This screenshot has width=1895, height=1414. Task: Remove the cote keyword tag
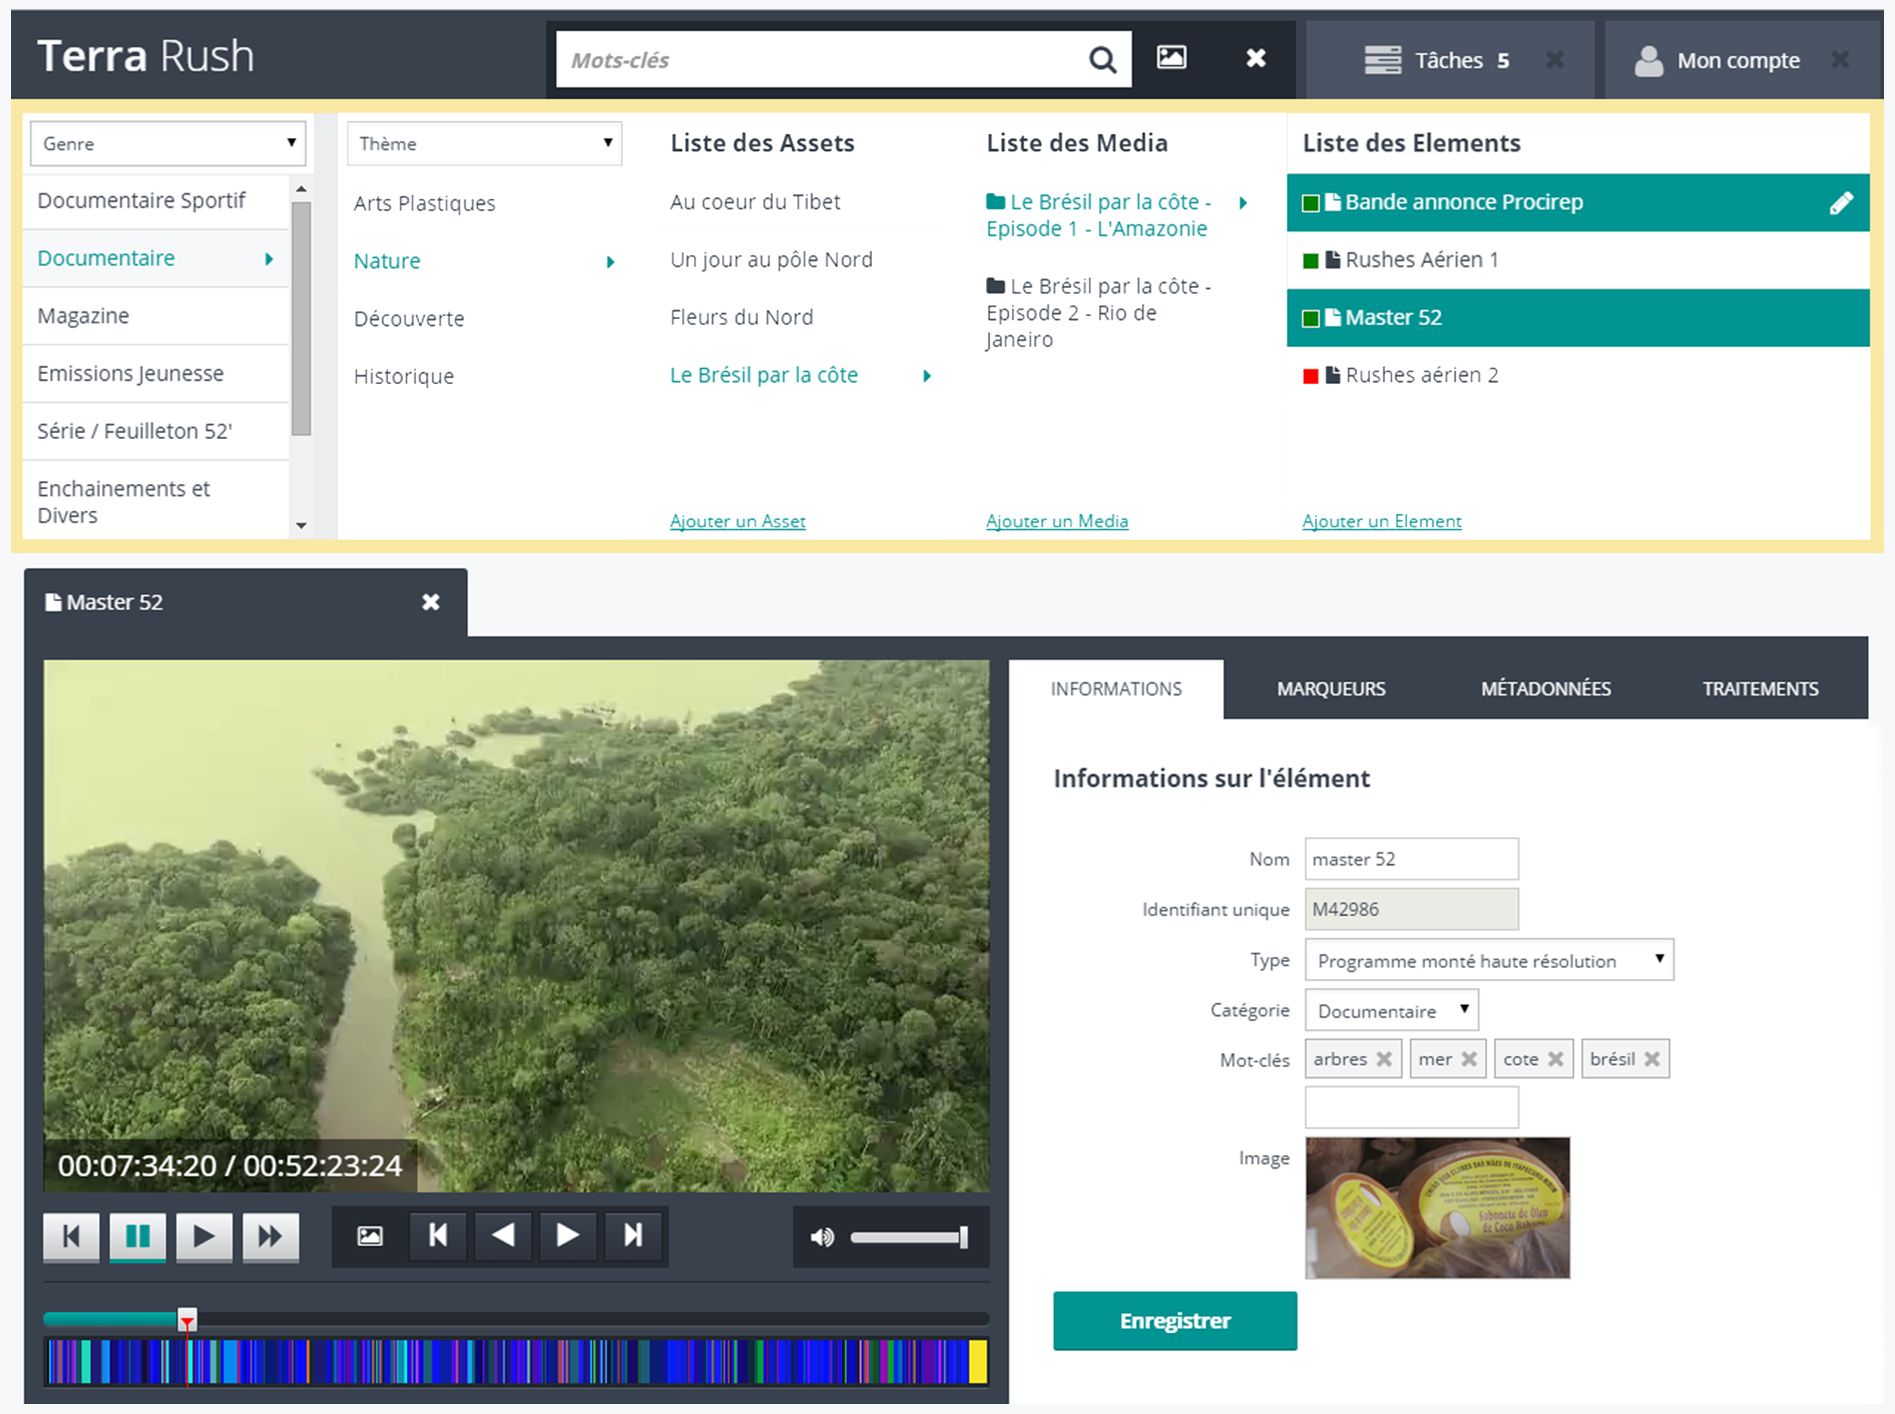(x=1556, y=1059)
